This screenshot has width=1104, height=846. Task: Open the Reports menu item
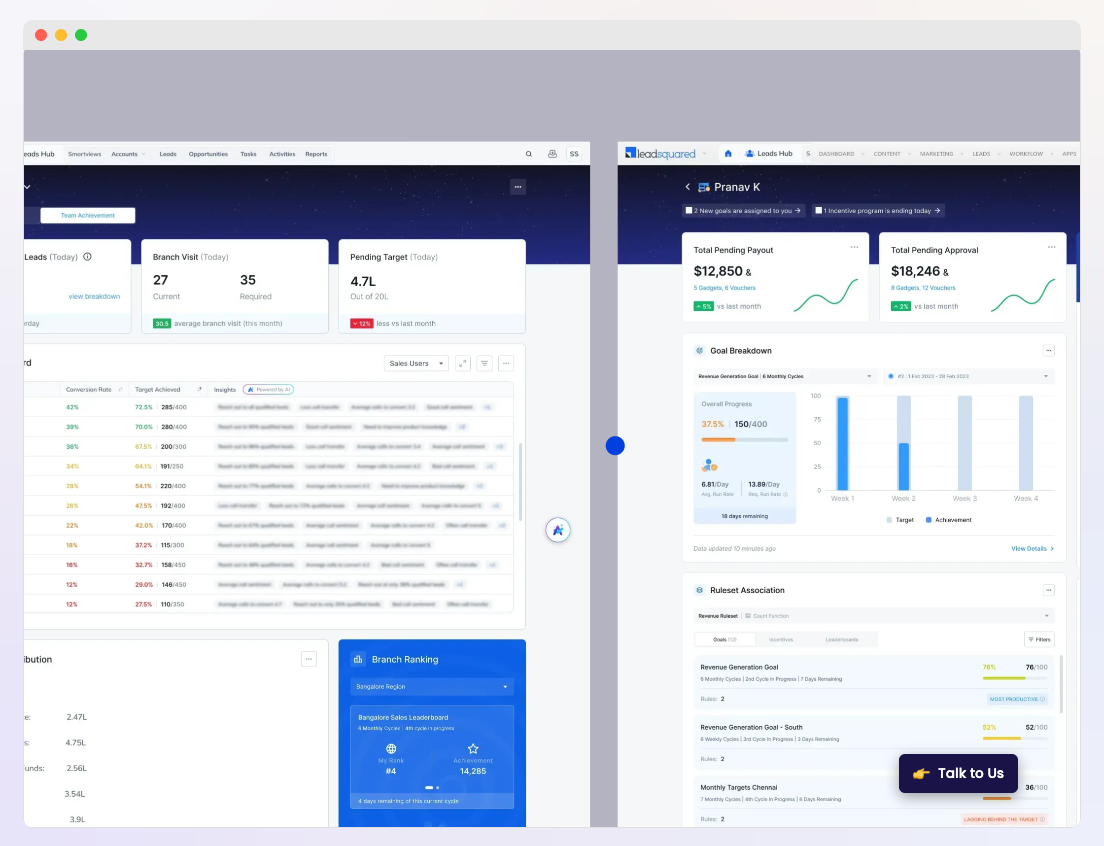pyautogui.click(x=316, y=154)
